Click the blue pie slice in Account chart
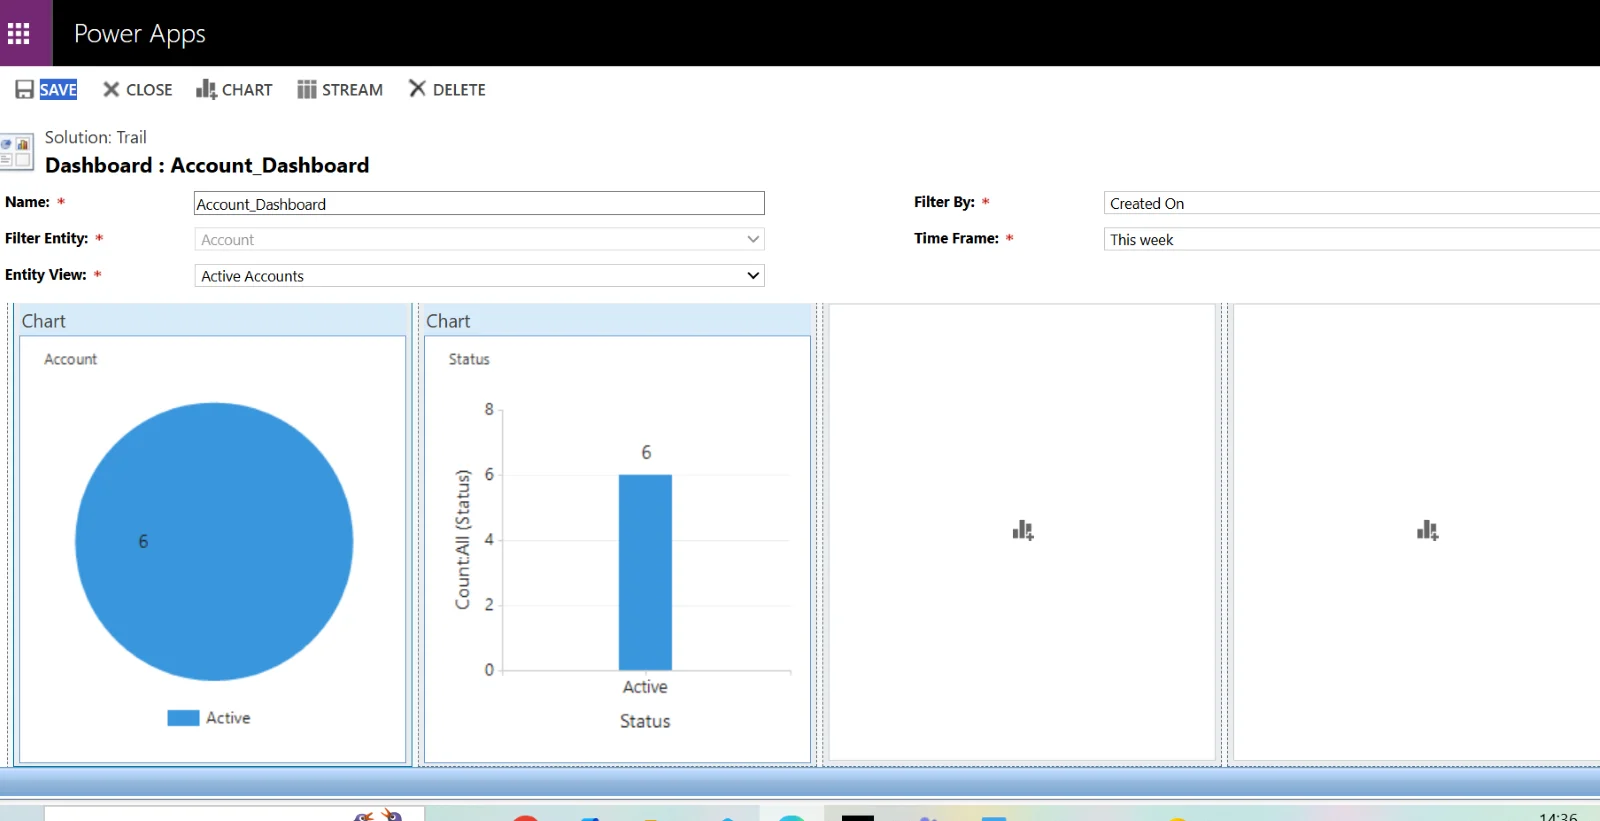 214,542
